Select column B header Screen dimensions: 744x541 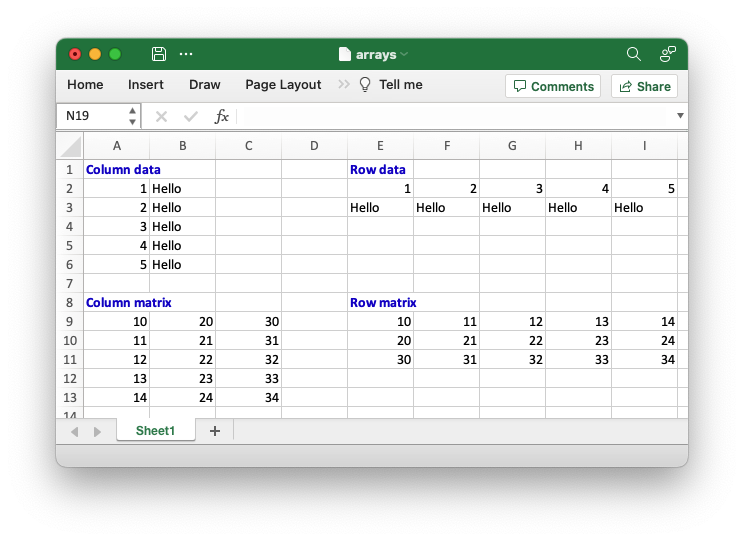click(x=183, y=146)
